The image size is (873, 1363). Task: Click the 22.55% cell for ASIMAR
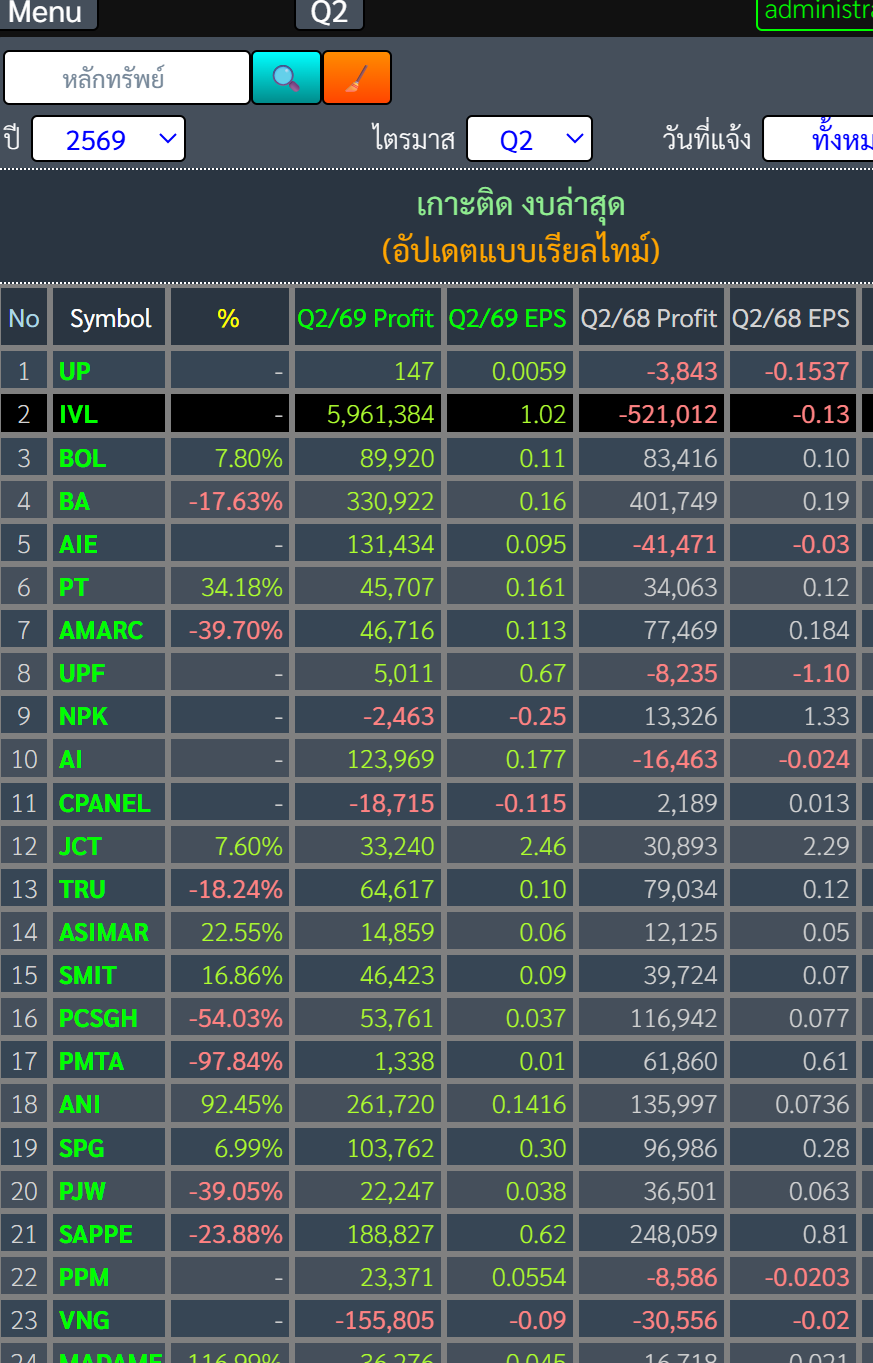[x=230, y=932]
